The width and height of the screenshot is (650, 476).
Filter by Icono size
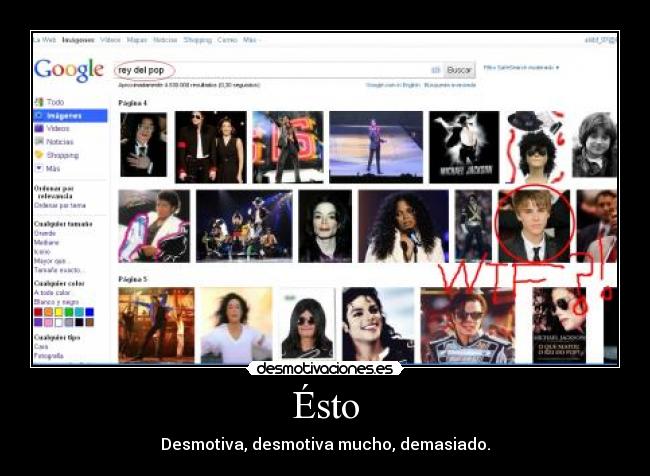(42, 252)
